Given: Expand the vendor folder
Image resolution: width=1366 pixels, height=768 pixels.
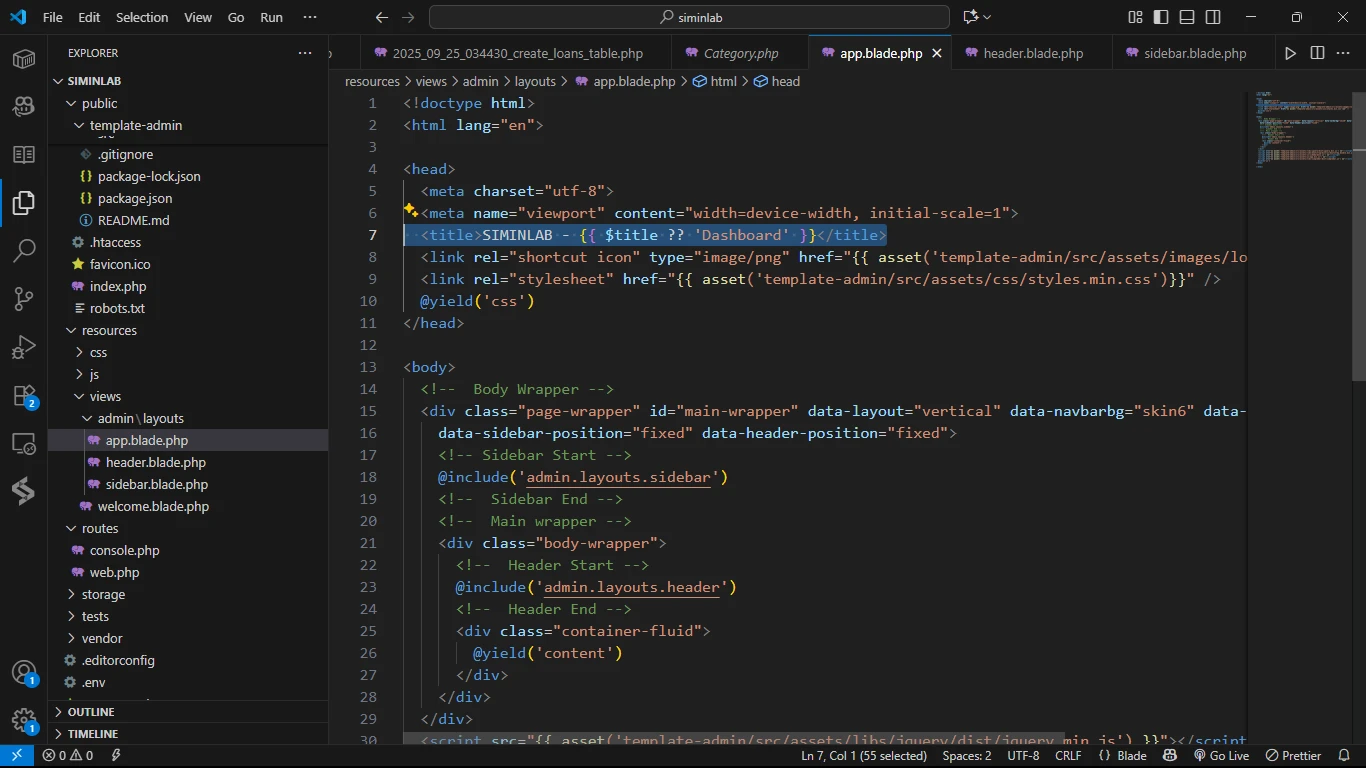Looking at the screenshot, I should pos(102,638).
